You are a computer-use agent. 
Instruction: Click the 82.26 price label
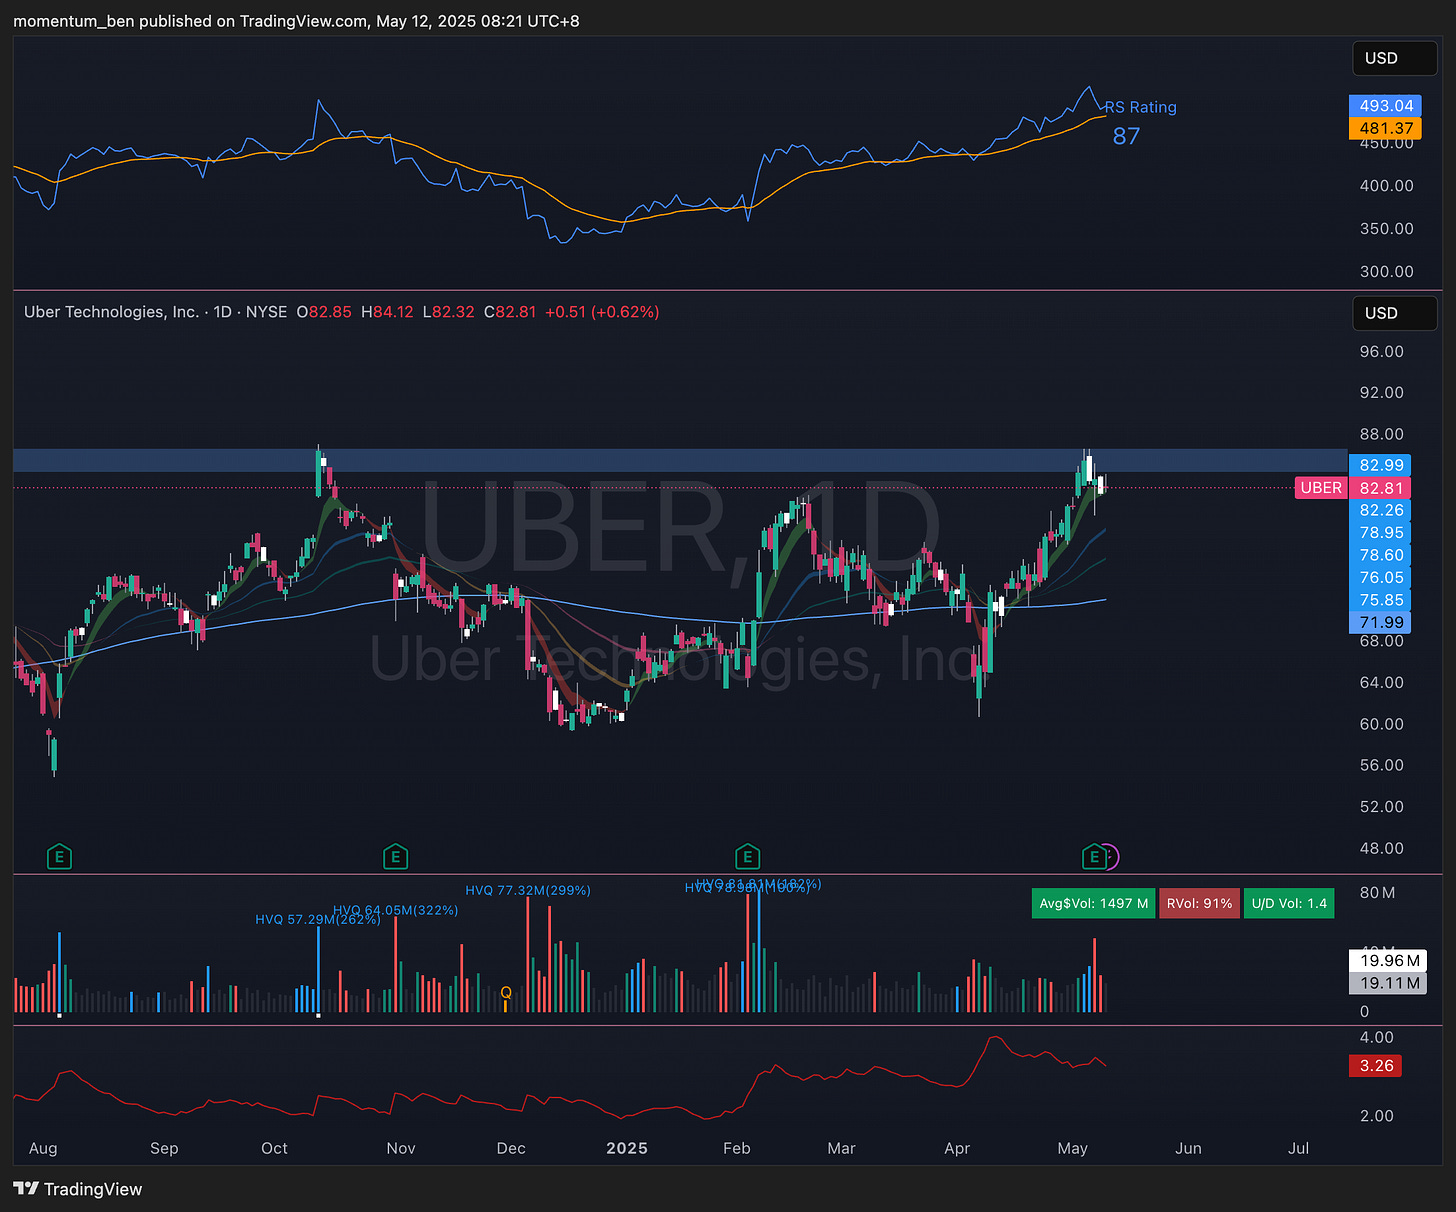pos(1381,510)
